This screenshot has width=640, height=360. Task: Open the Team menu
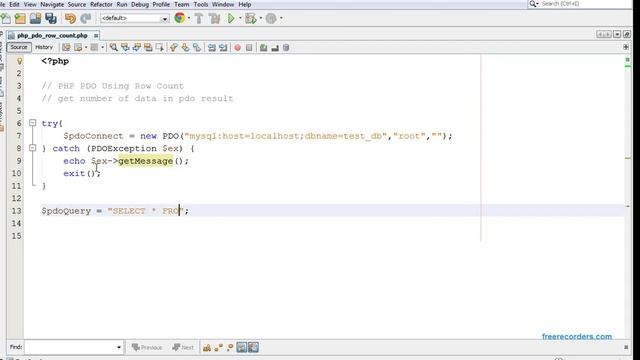[182, 4]
